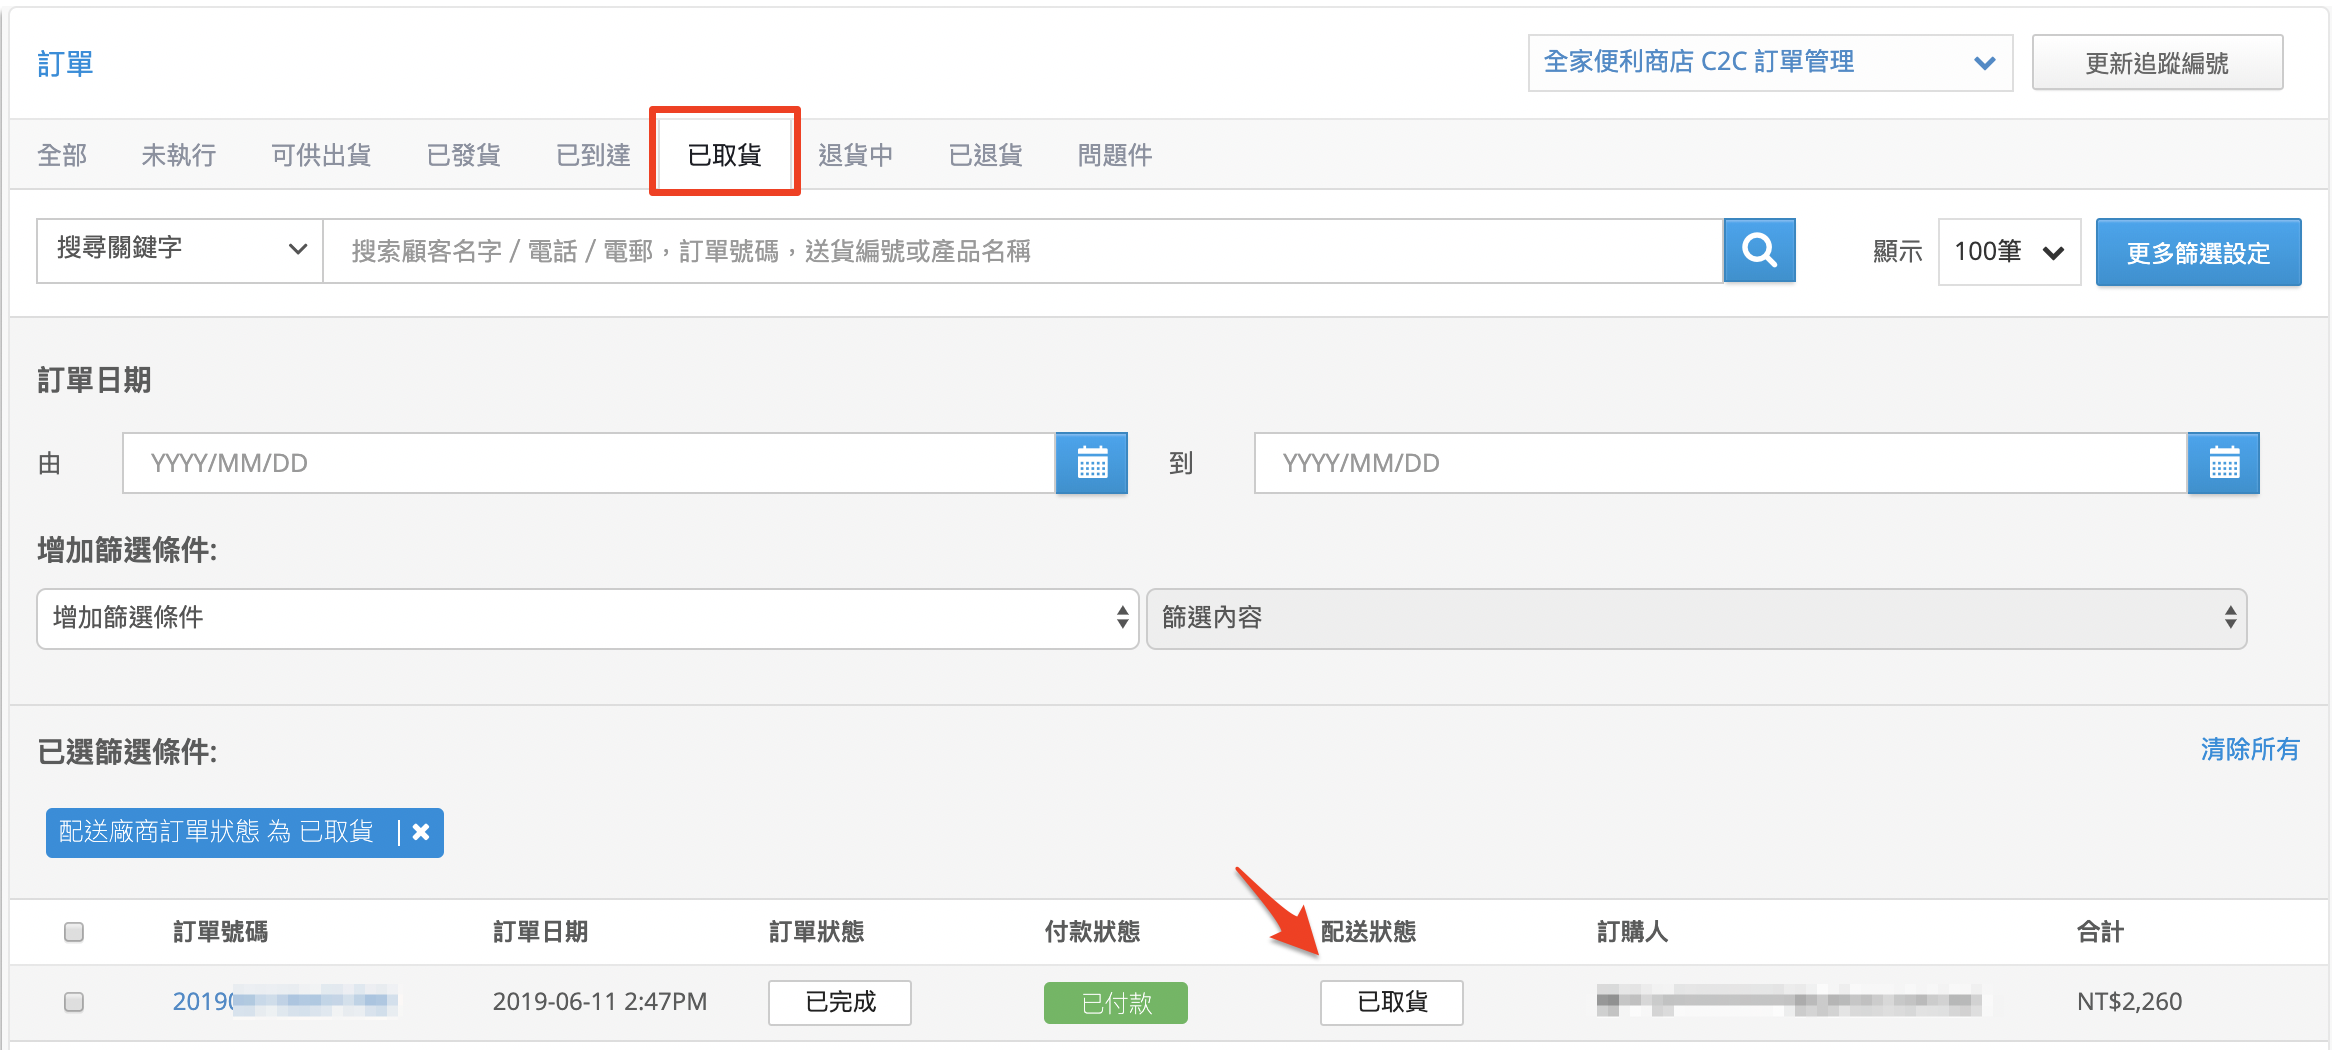The width and height of the screenshot is (2332, 1050).
Task: Toggle the select-all orders checkbox in header
Action: pos(74,932)
